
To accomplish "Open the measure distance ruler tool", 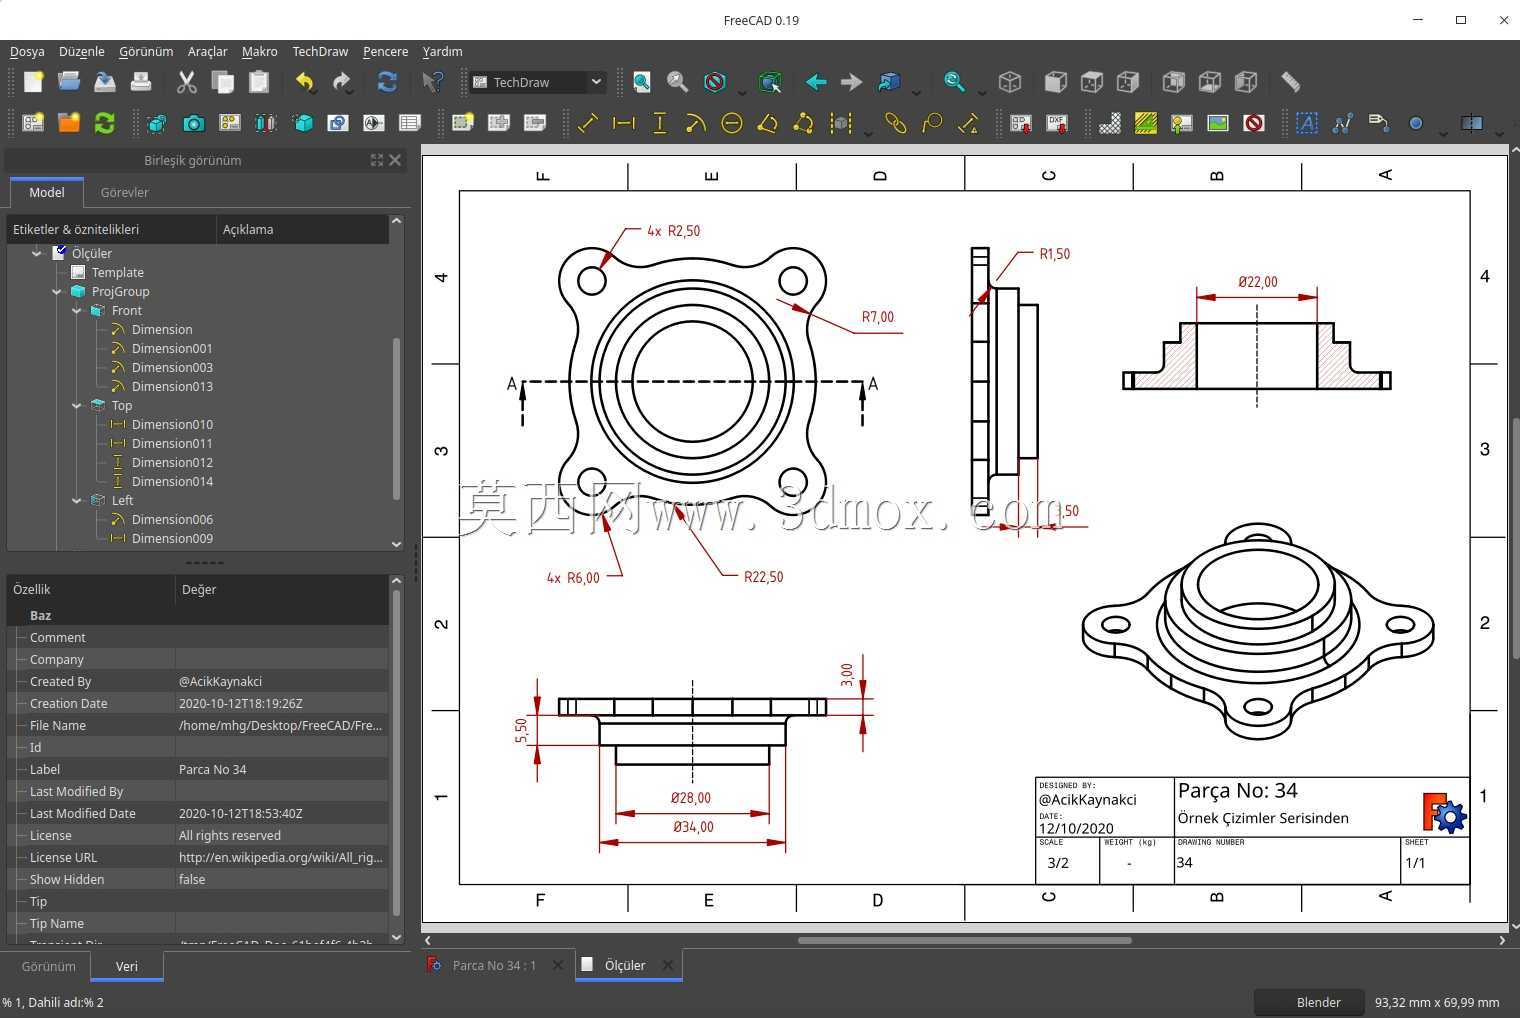I will 1291,82.
